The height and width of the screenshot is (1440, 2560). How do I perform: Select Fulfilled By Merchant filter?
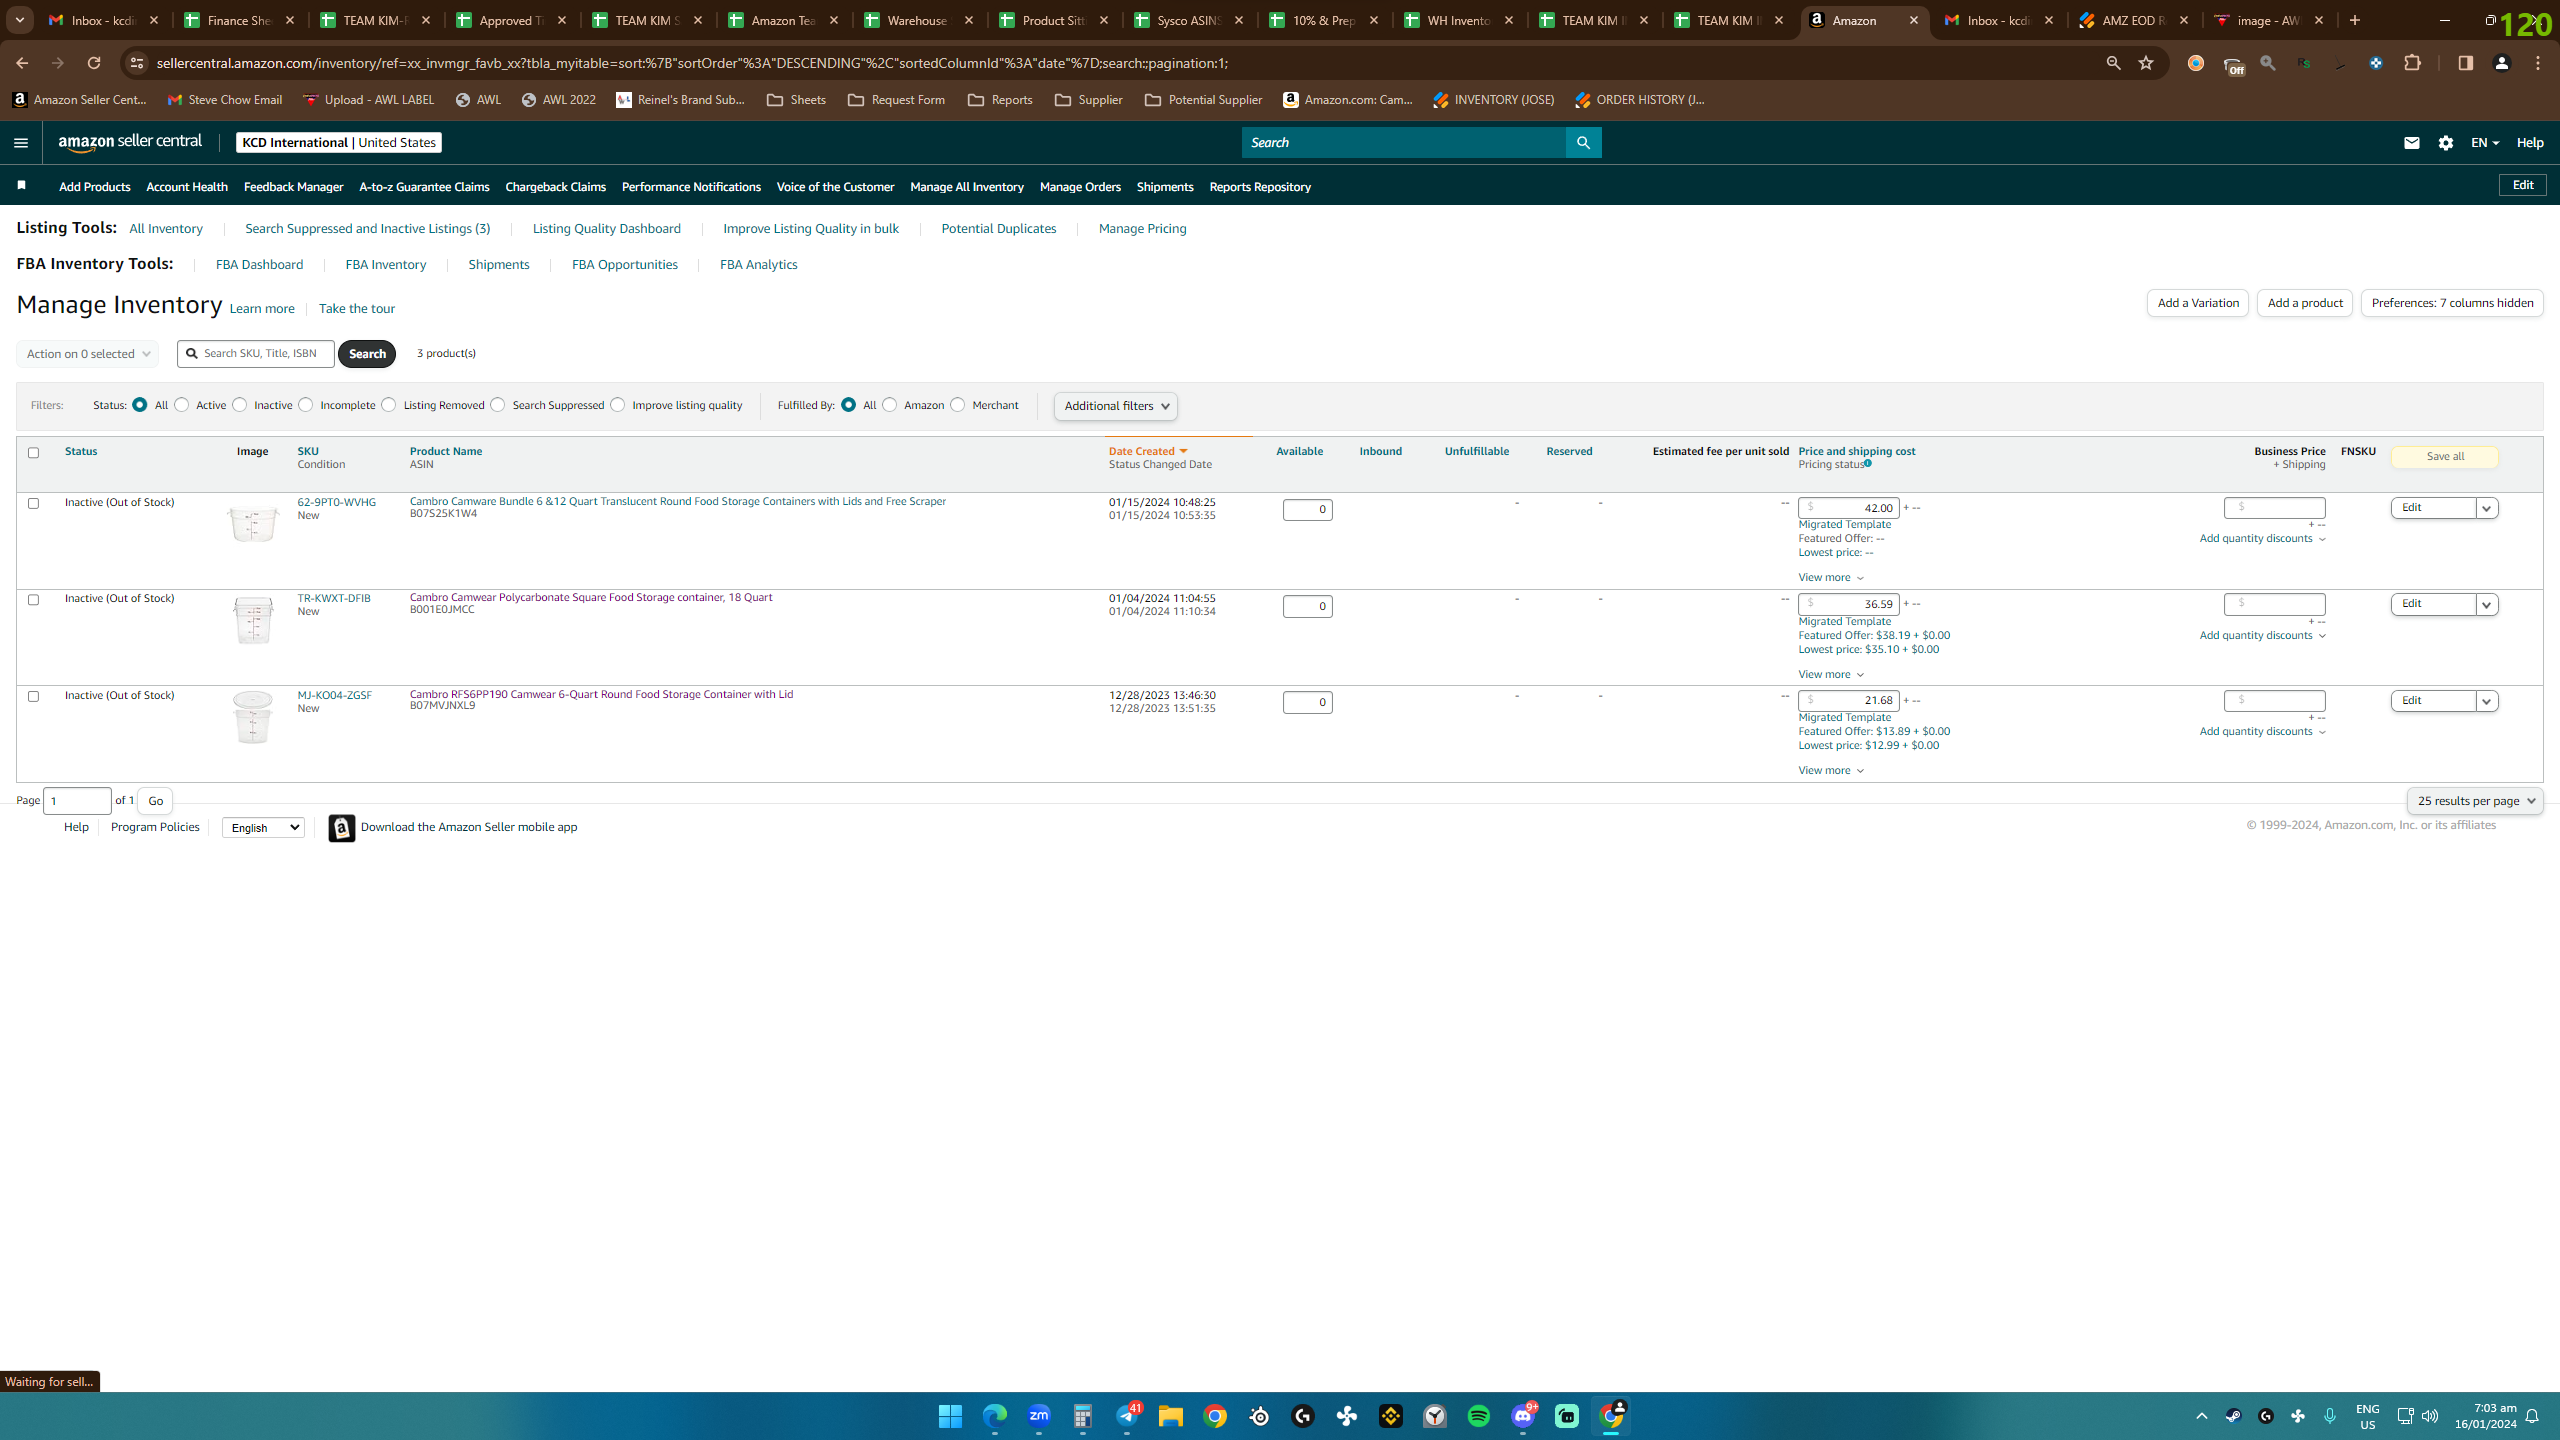(957, 405)
